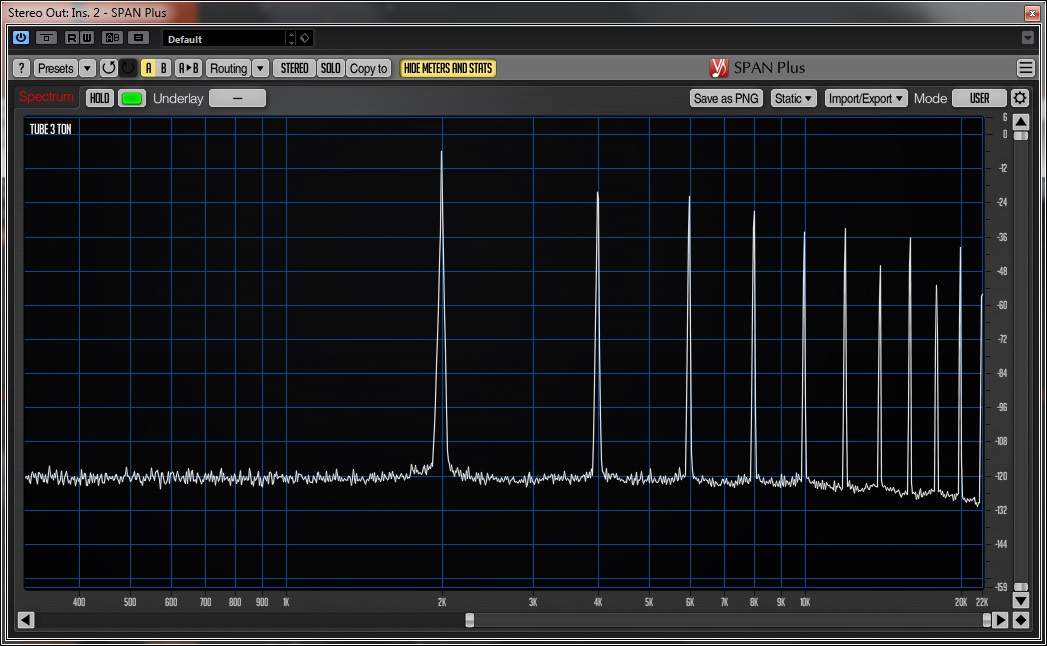1047x646 pixels.
Task: Open the dropdown arrow next to Presets
Action: click(x=87, y=68)
